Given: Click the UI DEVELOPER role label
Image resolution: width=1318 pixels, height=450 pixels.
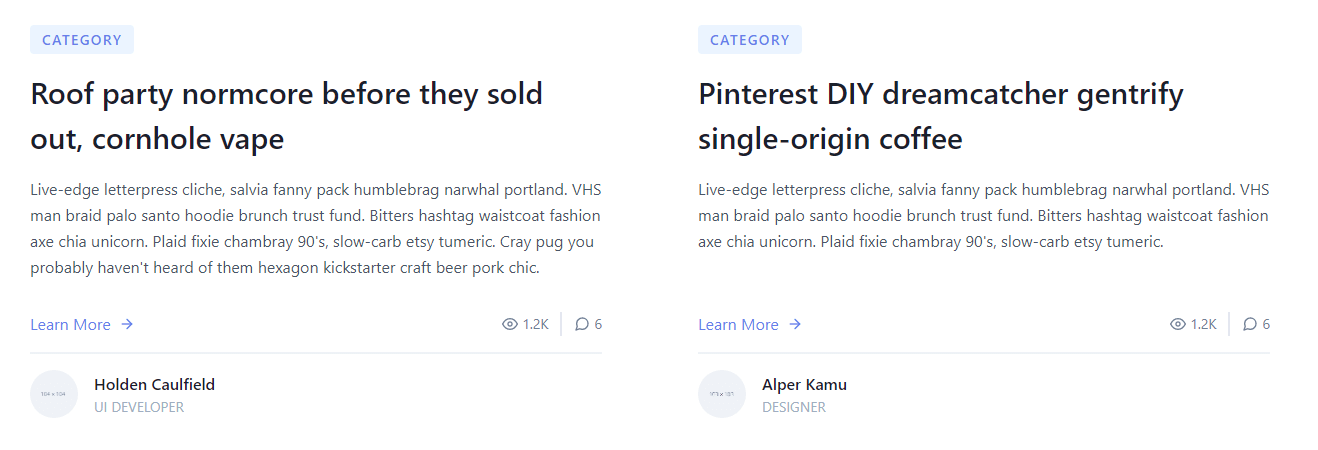Looking at the screenshot, I should pos(139,407).
